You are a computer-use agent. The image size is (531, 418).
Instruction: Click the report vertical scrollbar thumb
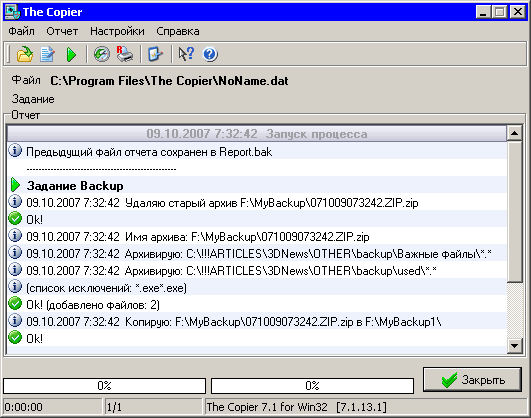[x=514, y=211]
